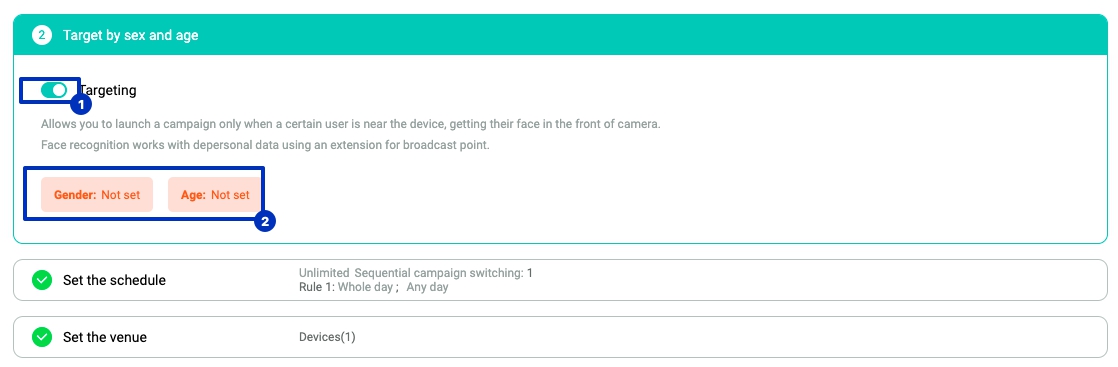Click the green checkmark beside Set the venue
The image size is (1118, 367).
point(42,336)
